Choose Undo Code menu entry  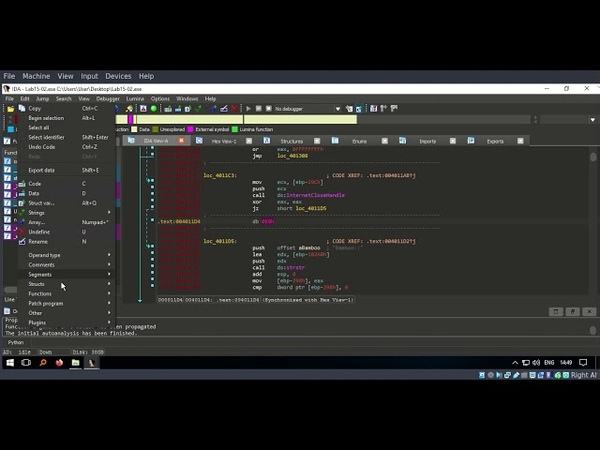(67, 147)
